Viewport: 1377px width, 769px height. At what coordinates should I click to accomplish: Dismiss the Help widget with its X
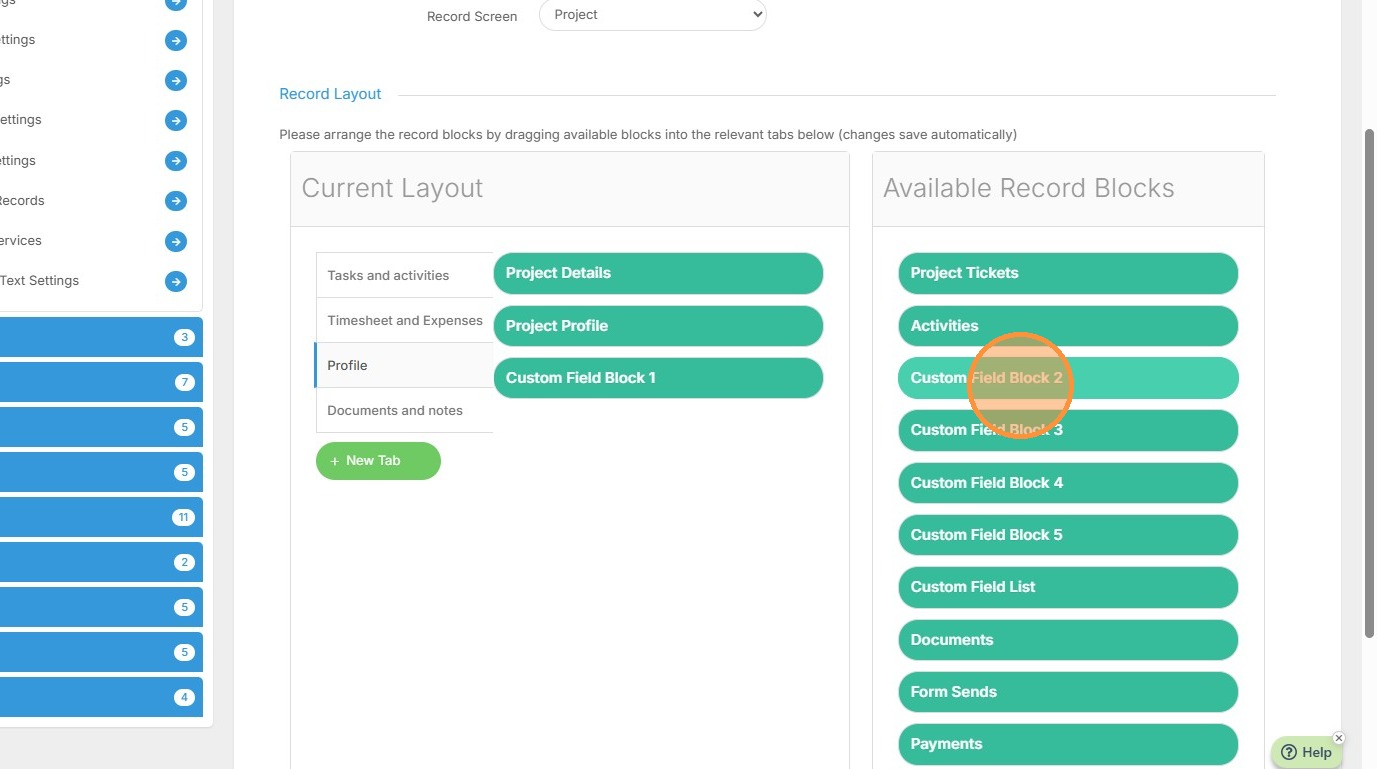click(1339, 738)
